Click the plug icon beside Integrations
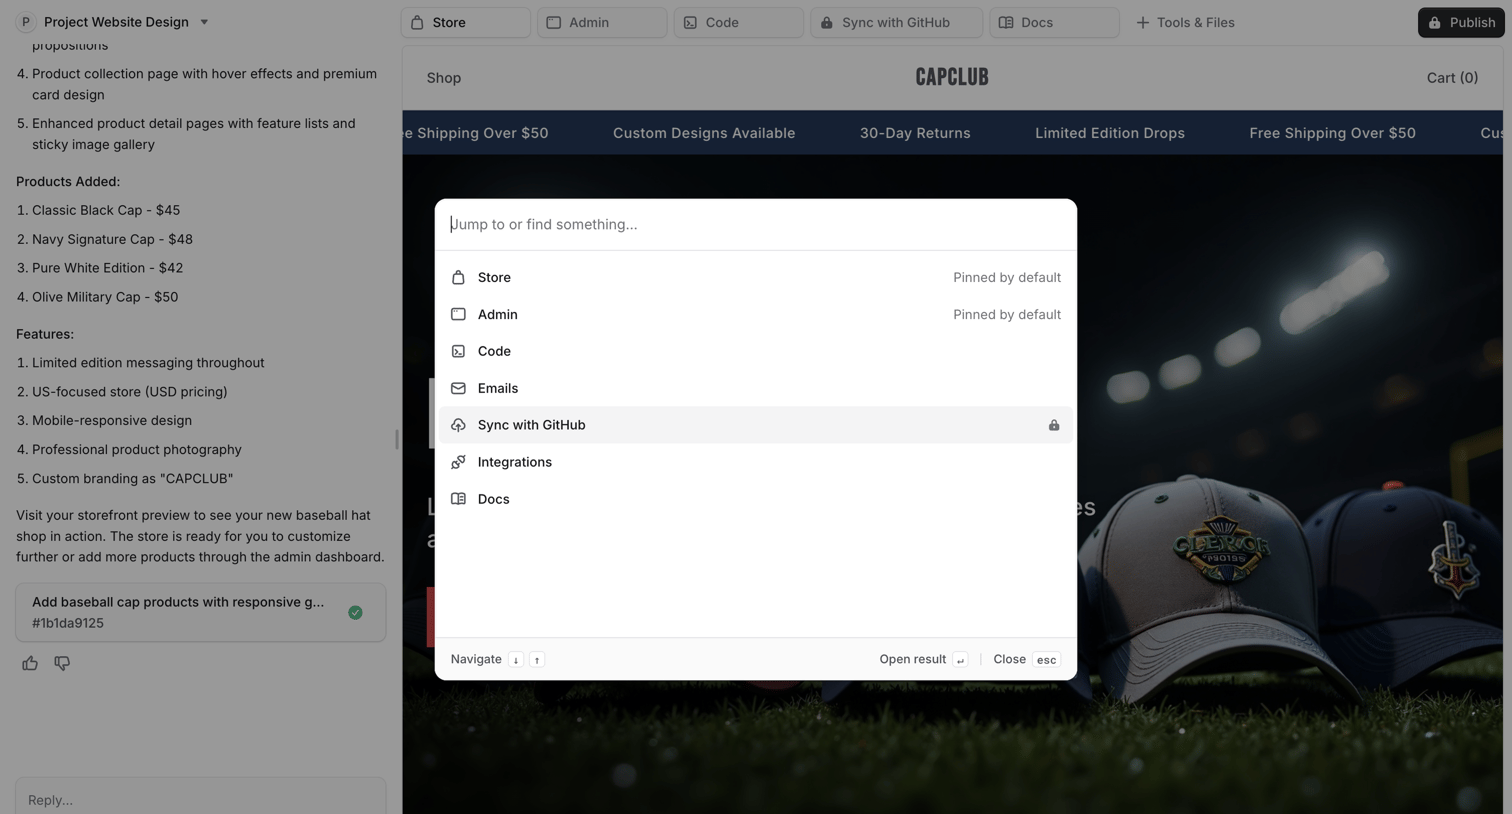The height and width of the screenshot is (814, 1512). click(458, 462)
